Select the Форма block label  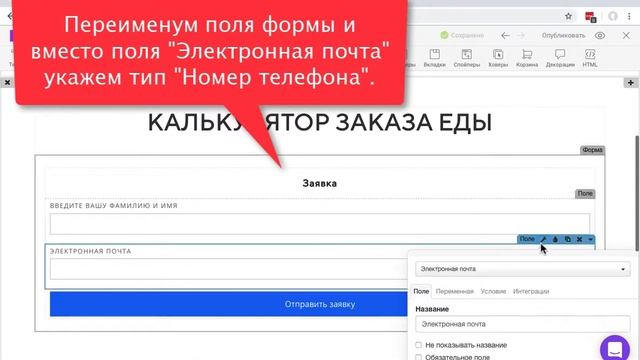click(x=592, y=150)
